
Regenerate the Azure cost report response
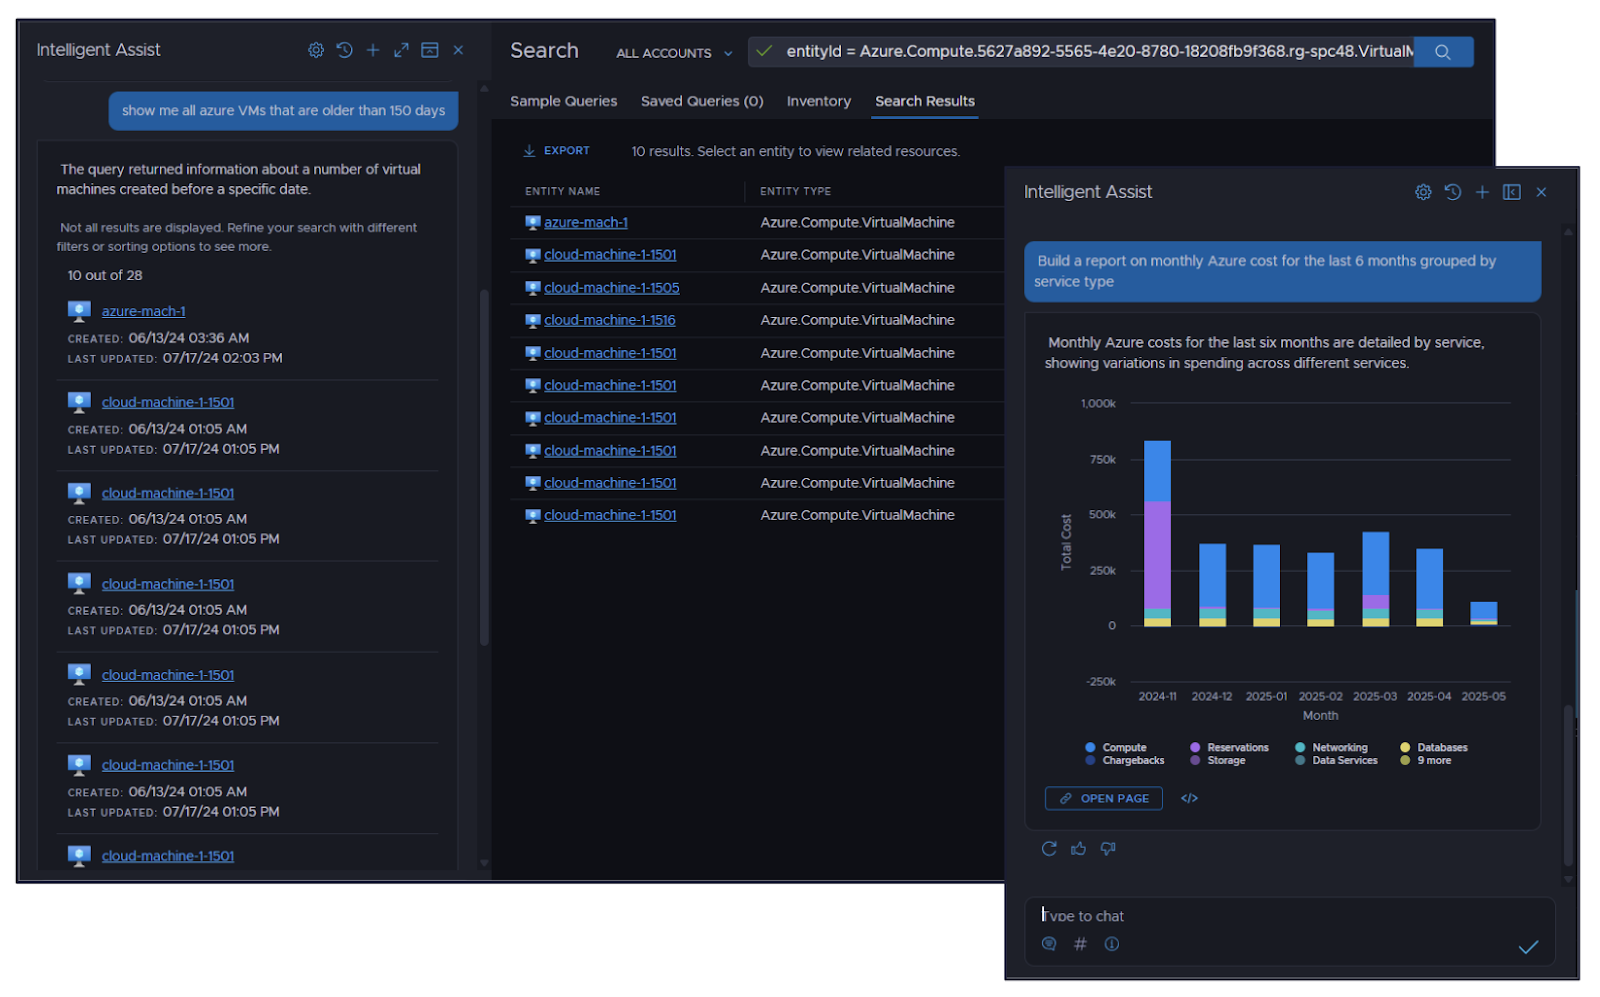click(x=1049, y=849)
